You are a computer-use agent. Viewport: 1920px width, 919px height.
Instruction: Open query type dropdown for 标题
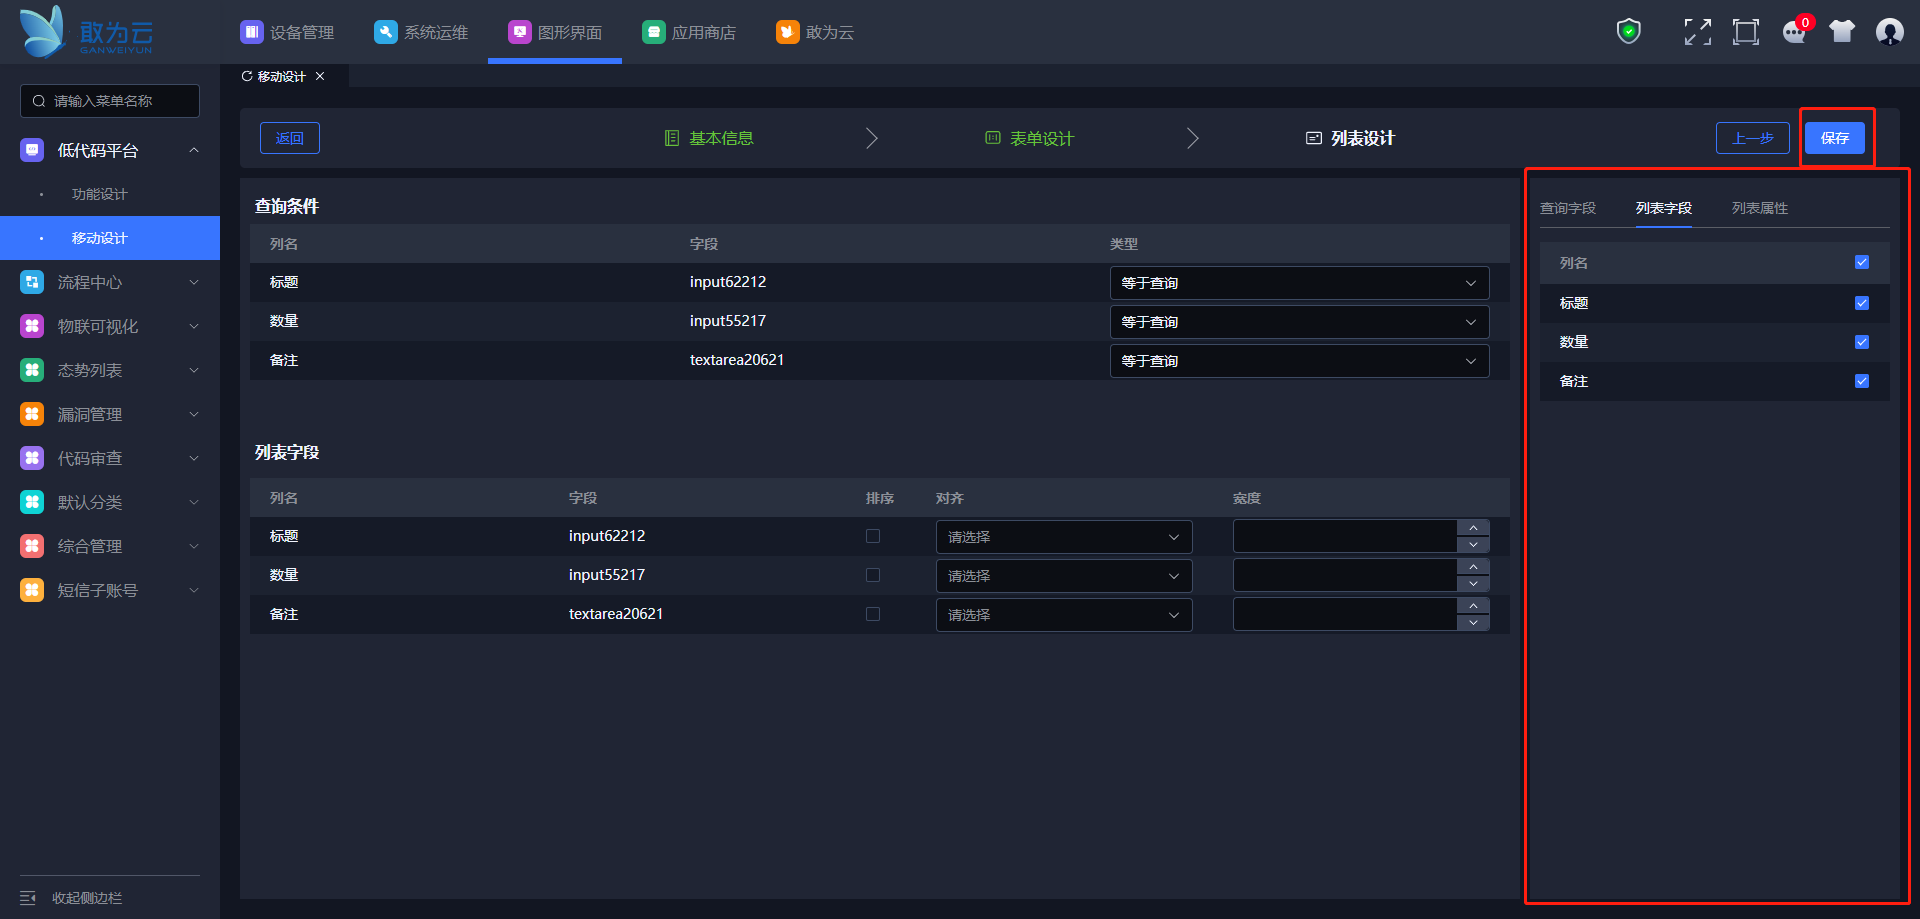click(x=1299, y=283)
